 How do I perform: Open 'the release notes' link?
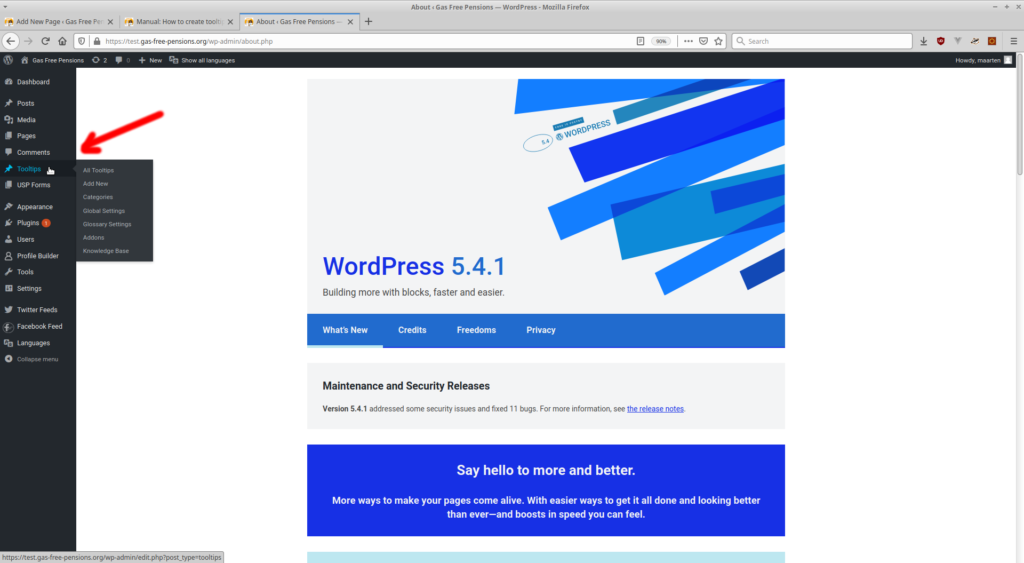click(x=655, y=409)
